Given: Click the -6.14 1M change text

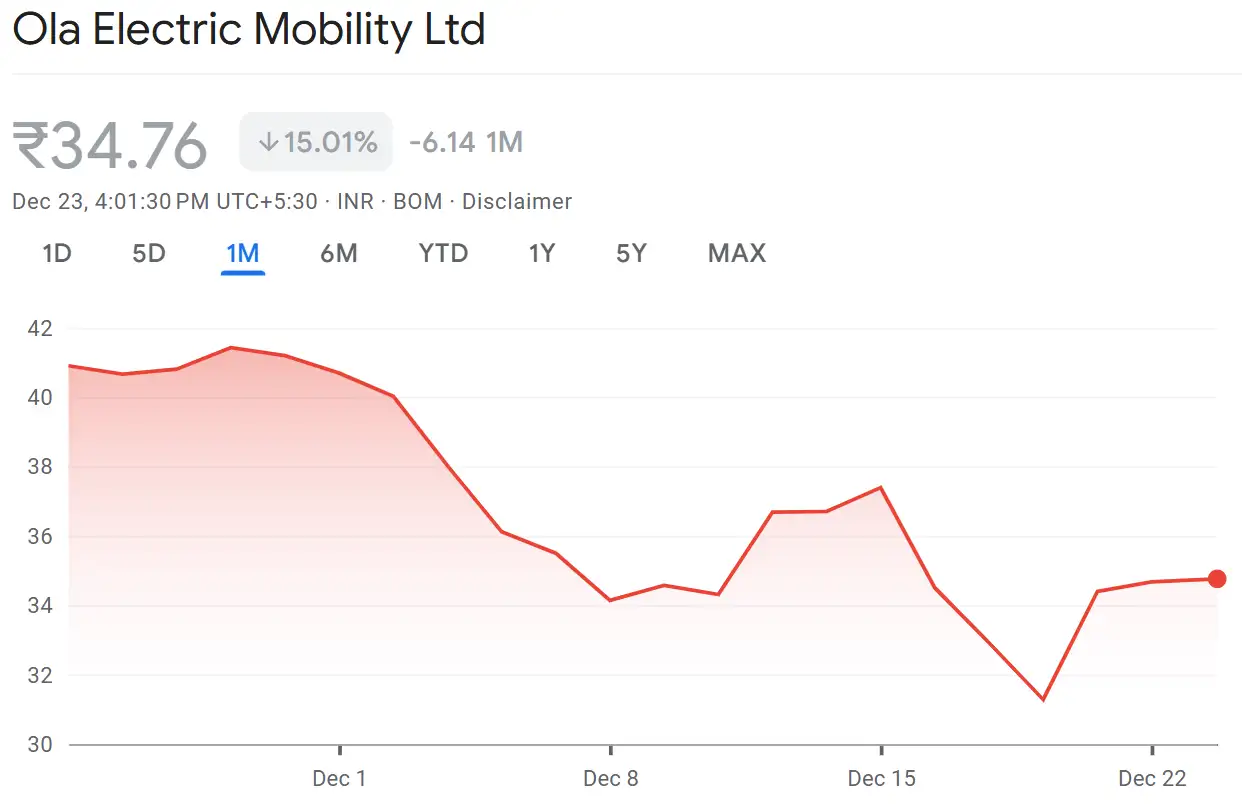Looking at the screenshot, I should click(466, 143).
